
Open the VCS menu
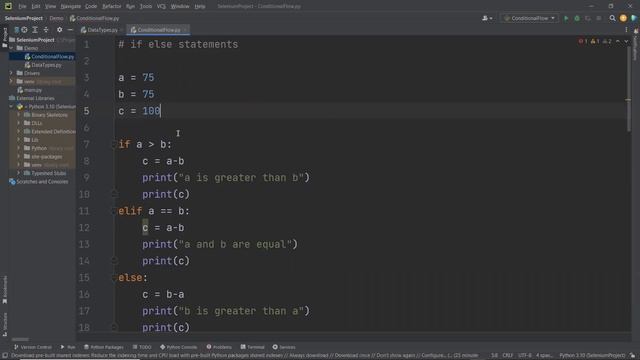(x=161, y=6)
